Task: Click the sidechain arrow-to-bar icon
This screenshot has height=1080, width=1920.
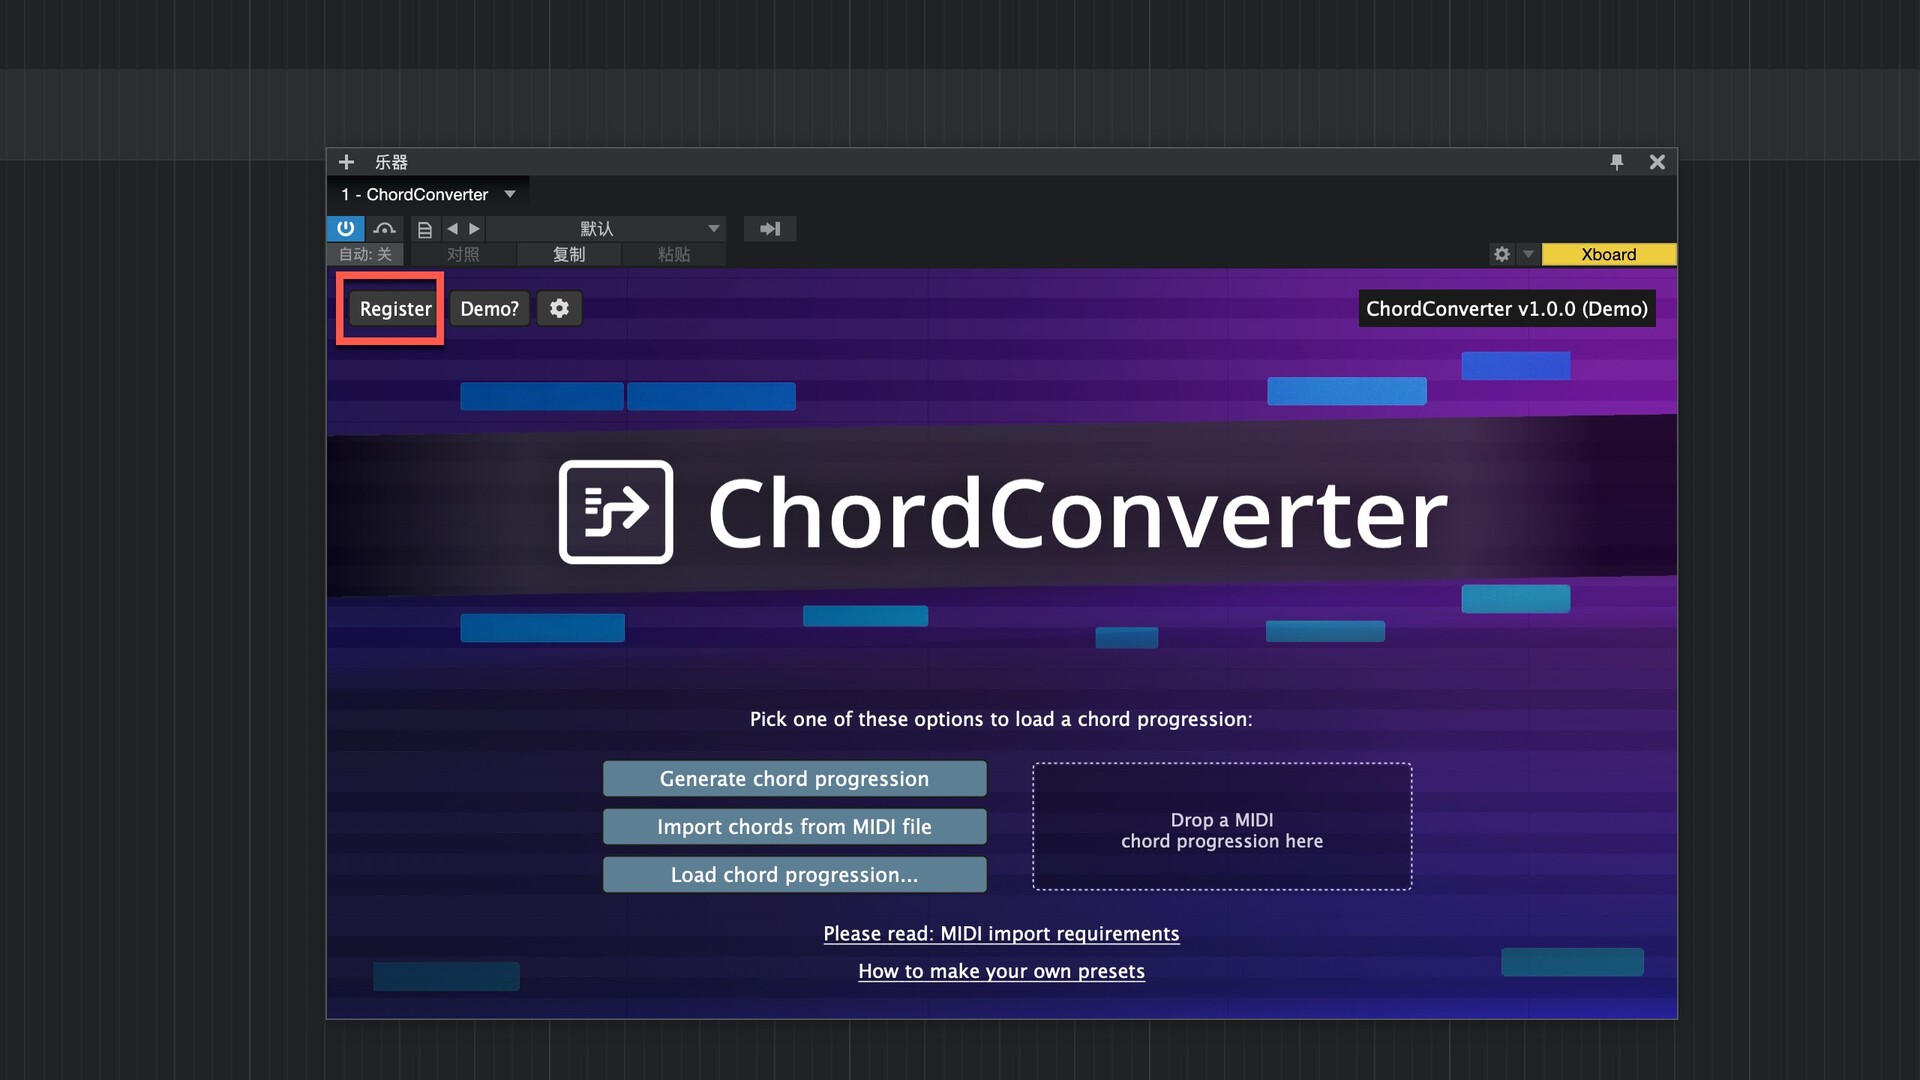Action: tap(770, 229)
